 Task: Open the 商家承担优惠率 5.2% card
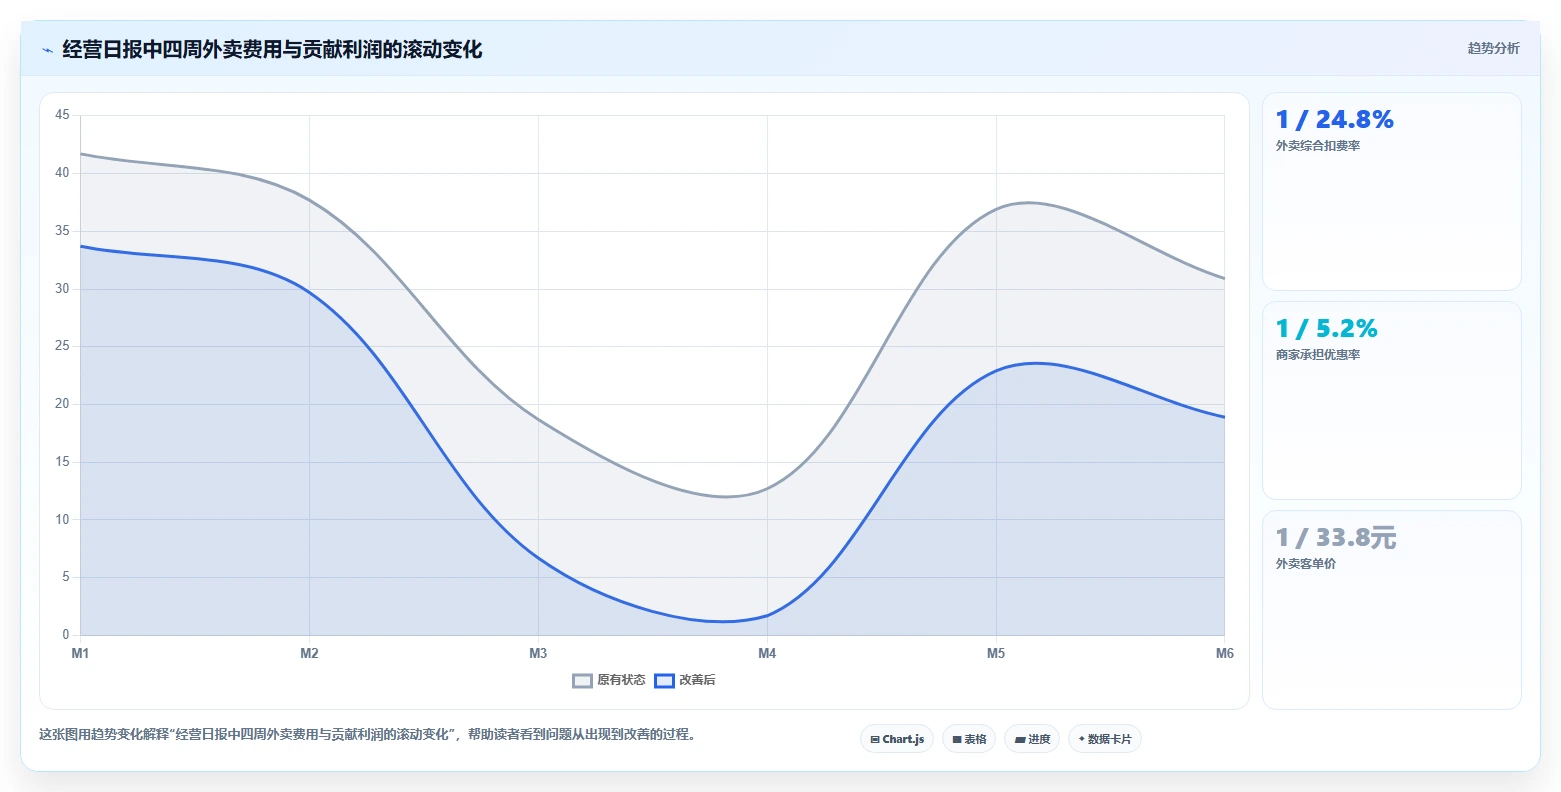(1392, 400)
